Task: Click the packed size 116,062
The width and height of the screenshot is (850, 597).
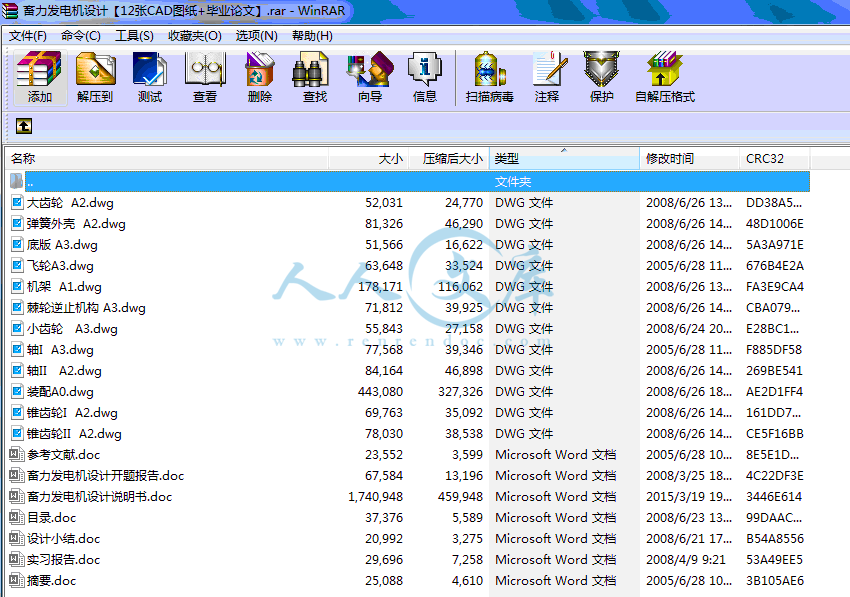Action: coord(460,286)
